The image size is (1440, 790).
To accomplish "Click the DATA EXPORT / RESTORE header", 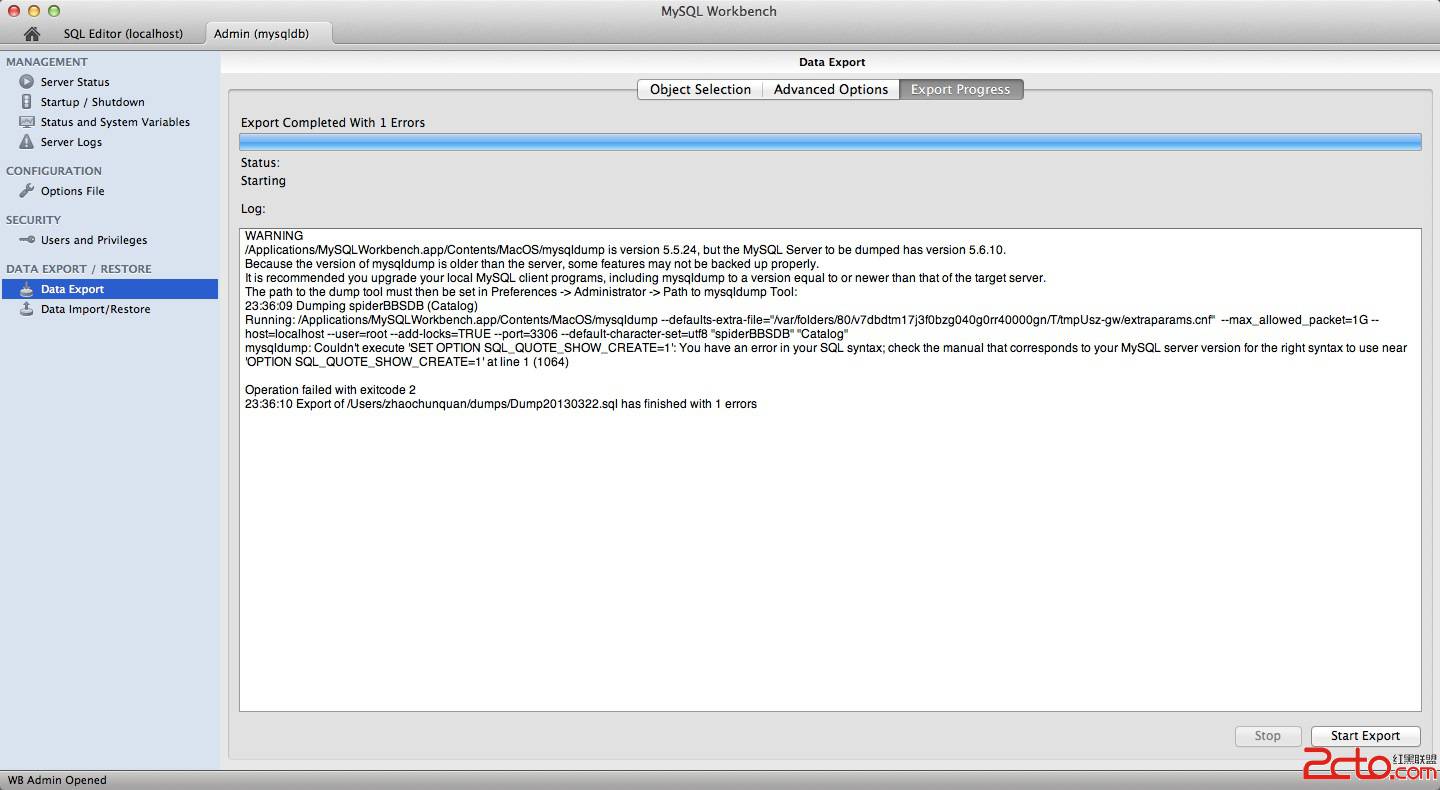I will tap(79, 269).
